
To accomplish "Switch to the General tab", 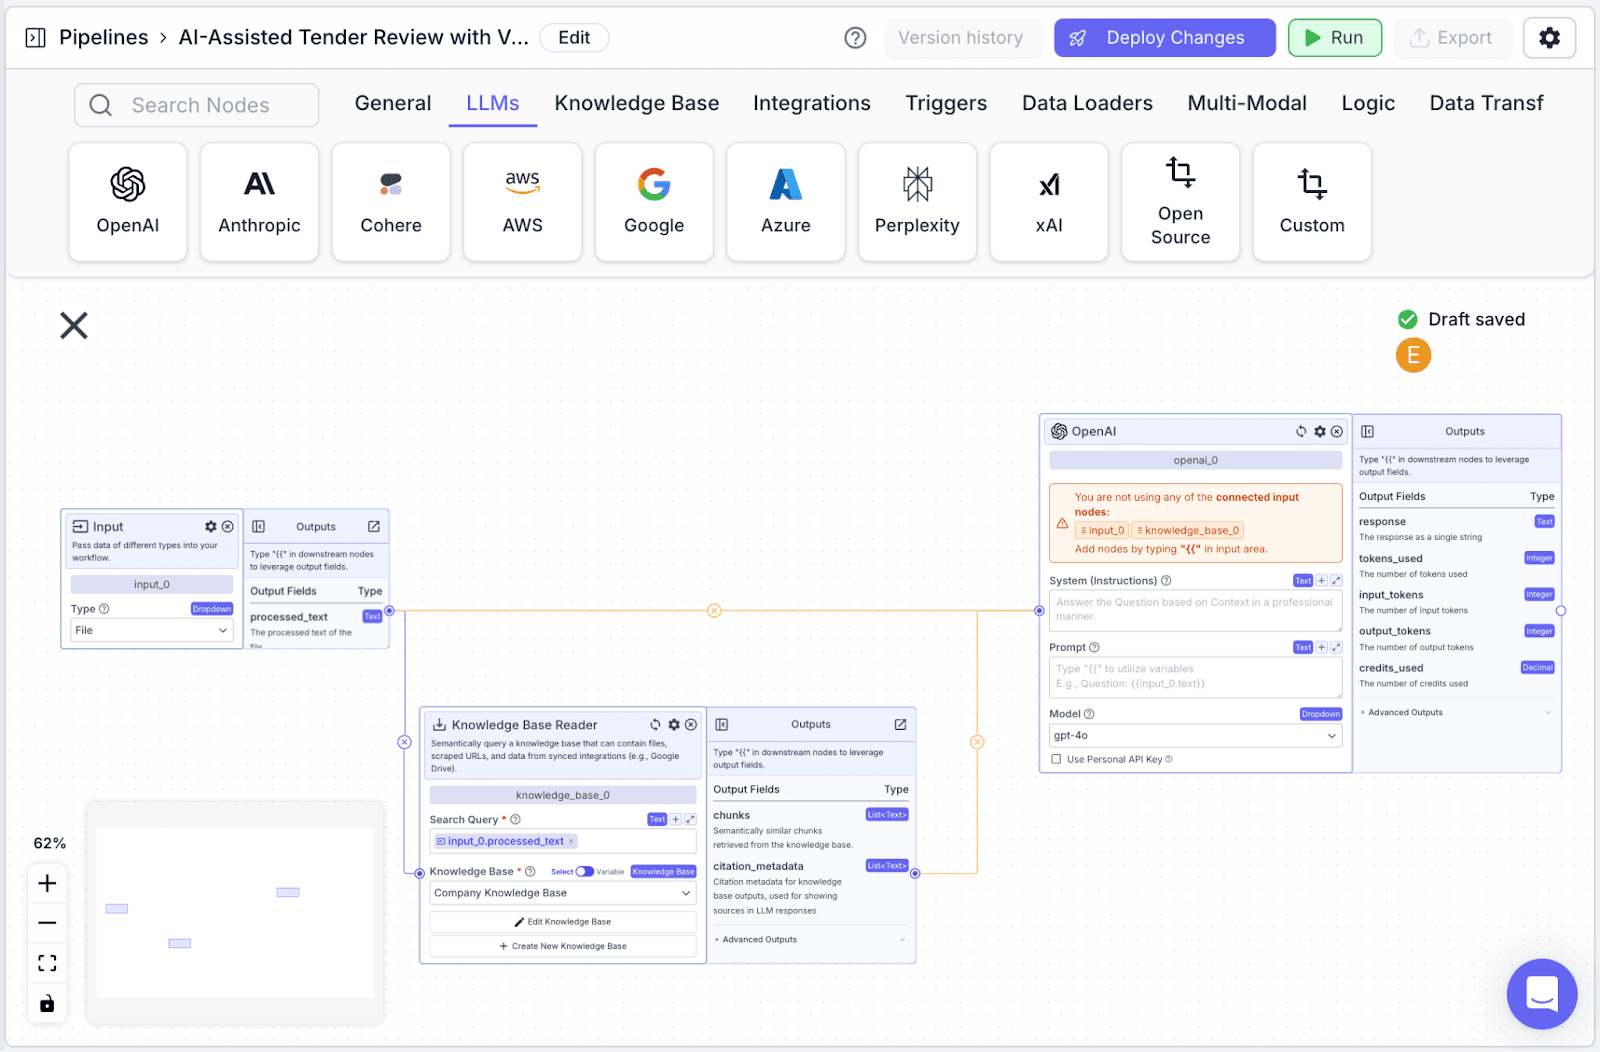I will 393,103.
